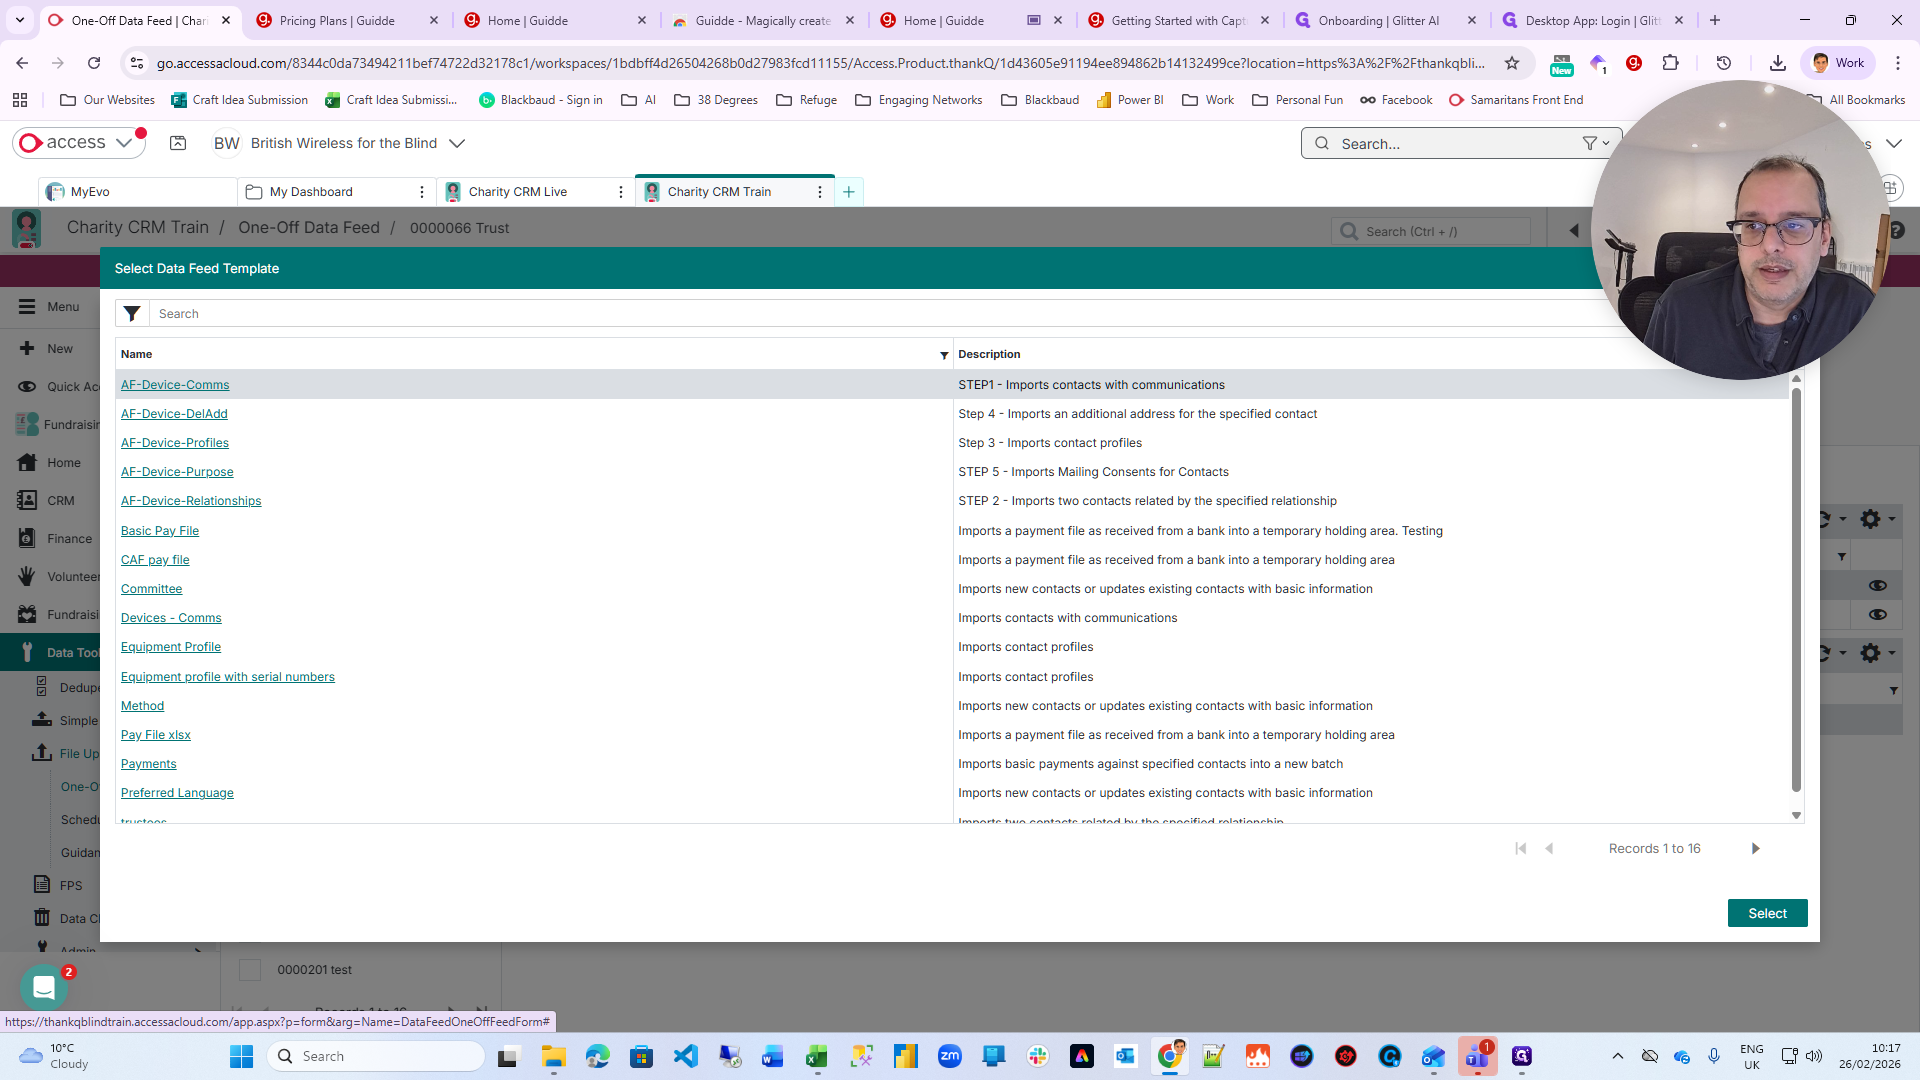
Task: Toggle the second eye visibility icon
Action: pyautogui.click(x=1877, y=614)
